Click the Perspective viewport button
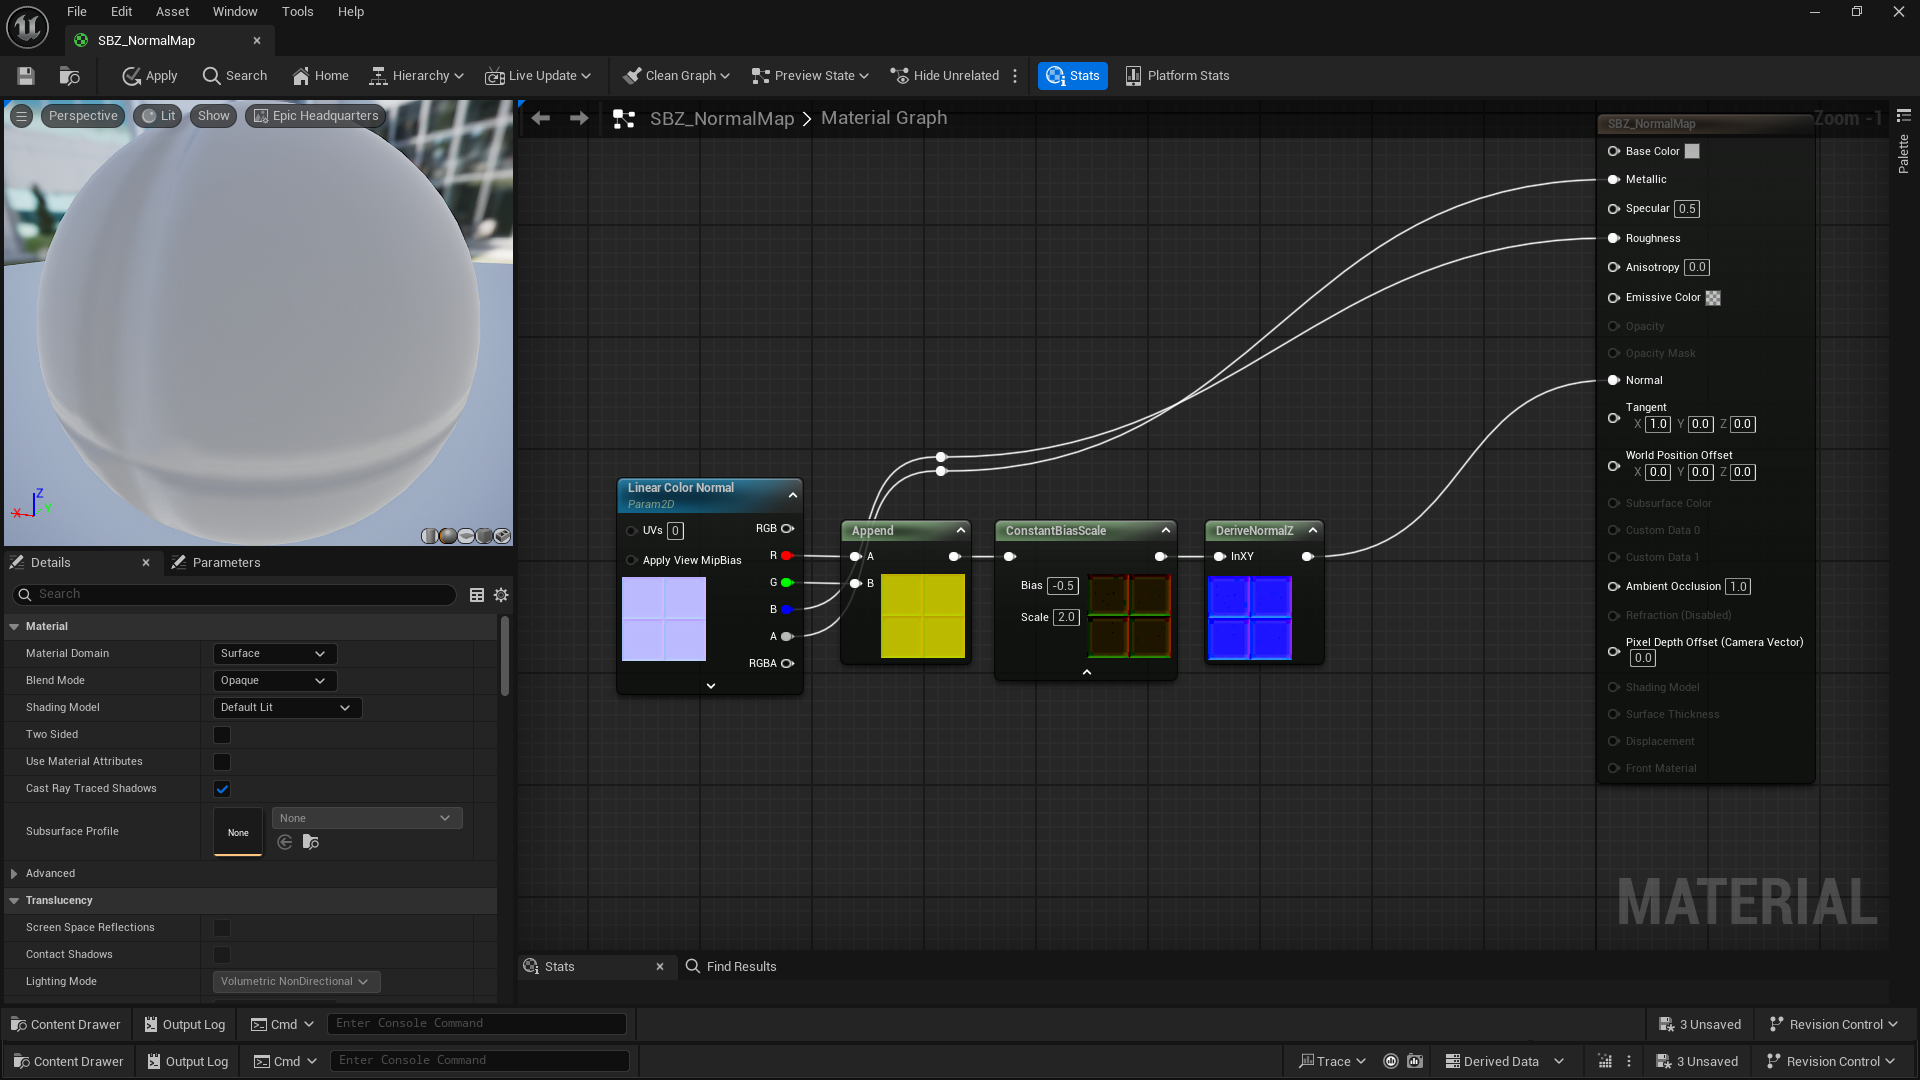Viewport: 1920px width, 1080px height. [83, 116]
